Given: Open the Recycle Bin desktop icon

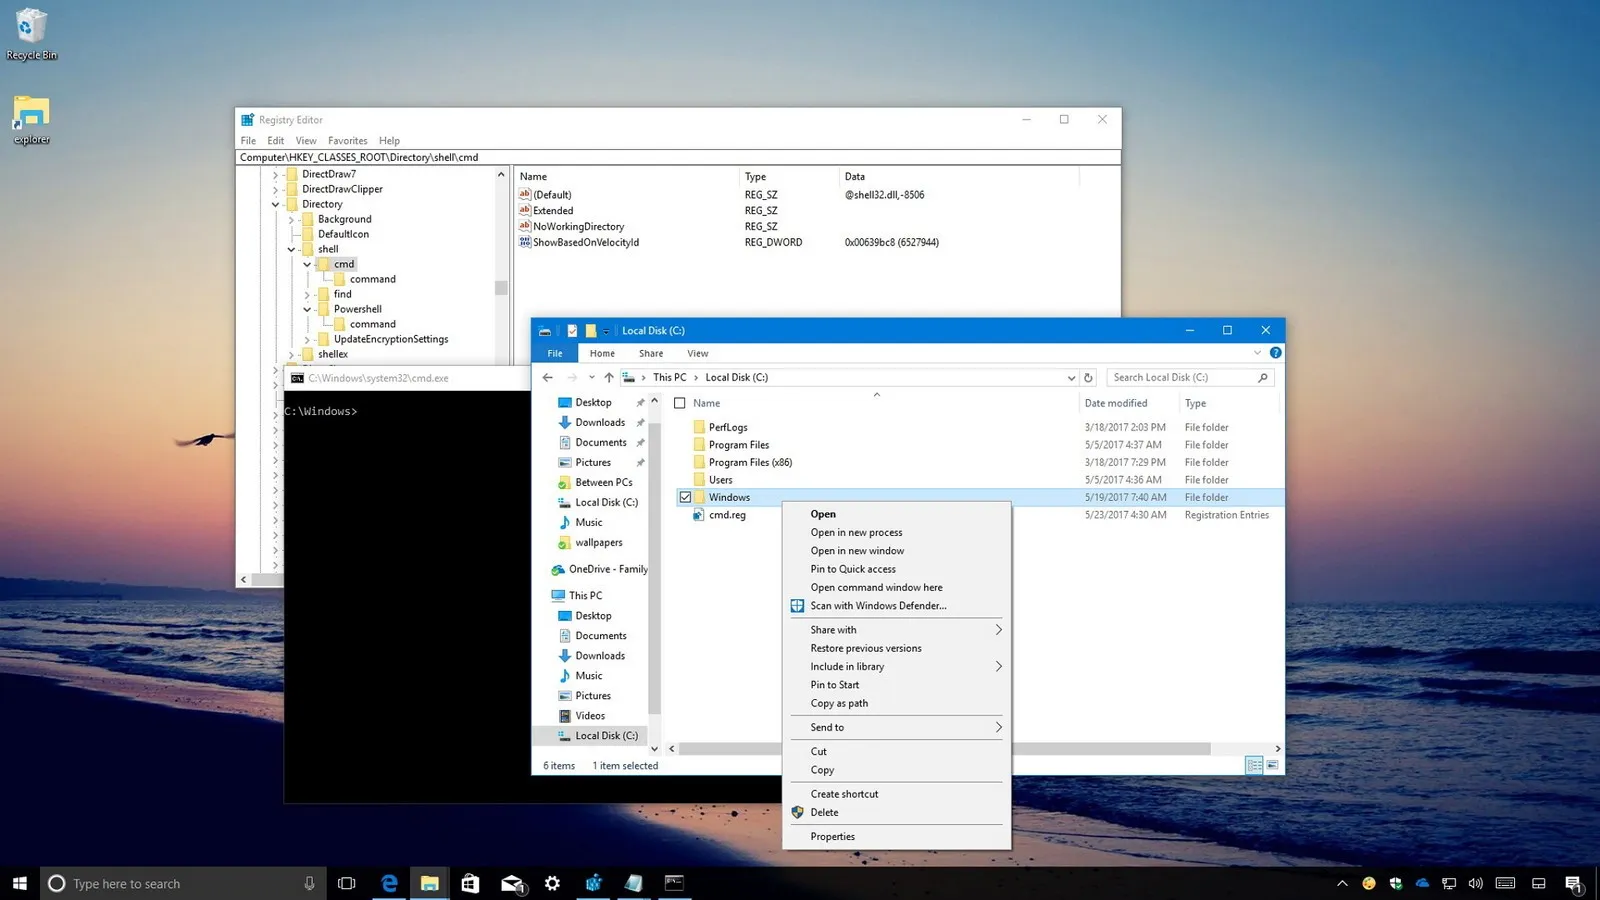Looking at the screenshot, I should coord(31,34).
